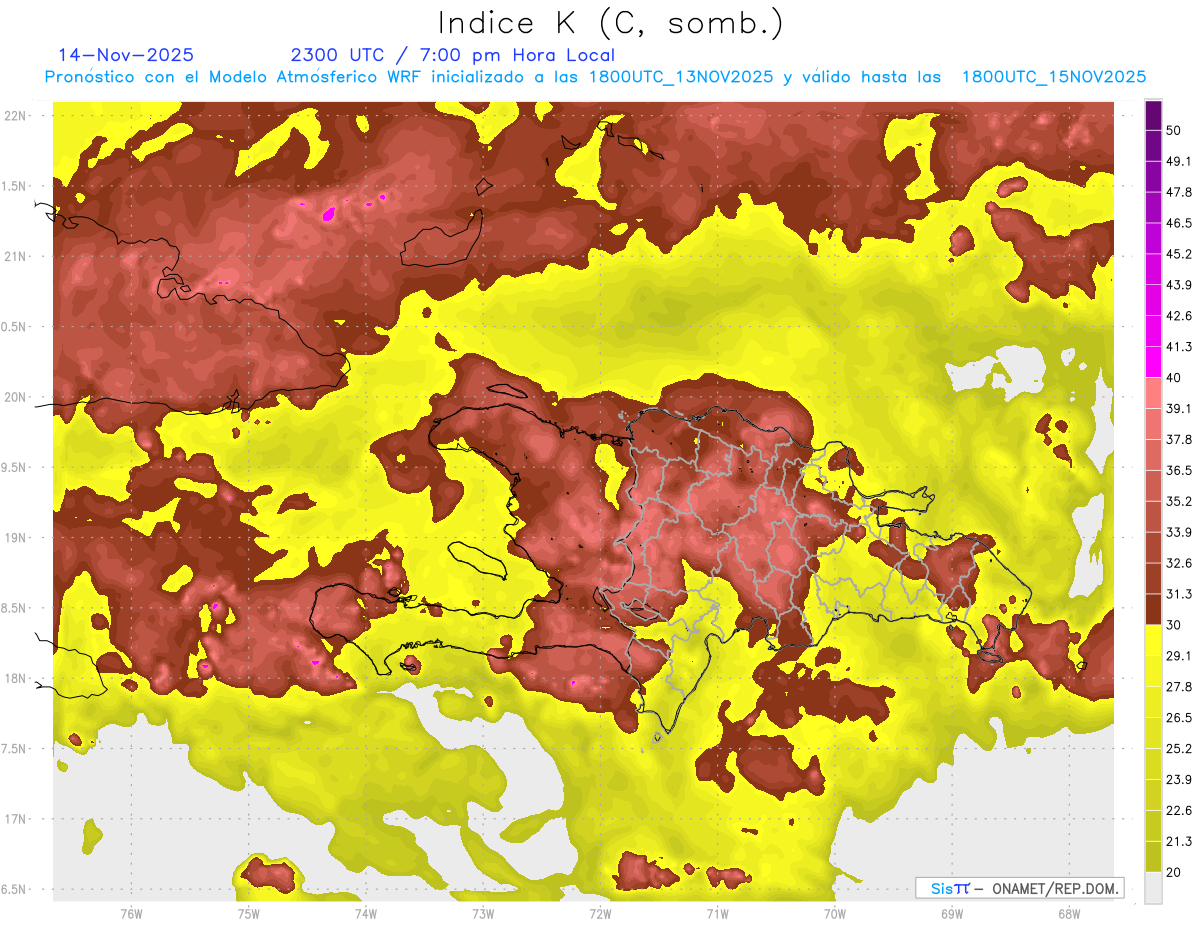Screen dimensions: 1200x927
Task: Click the colorbar value '21.3'
Action: (1178, 842)
